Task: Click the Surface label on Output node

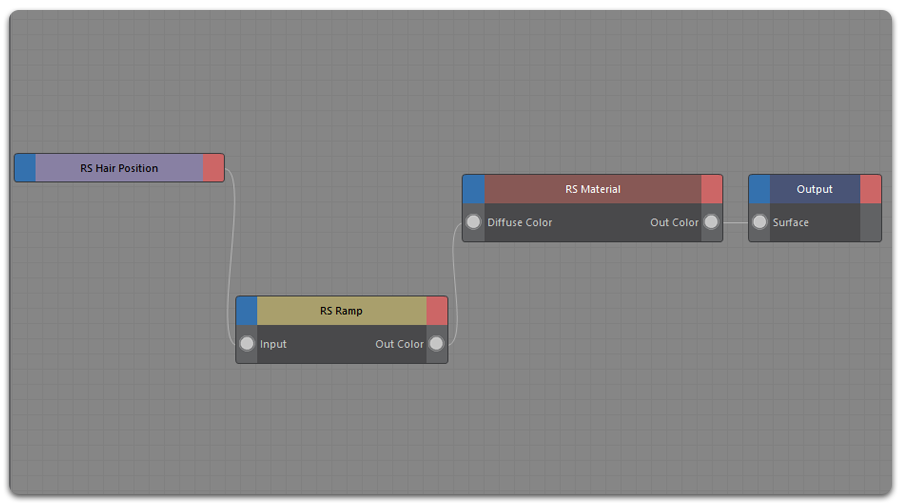Action: click(790, 222)
